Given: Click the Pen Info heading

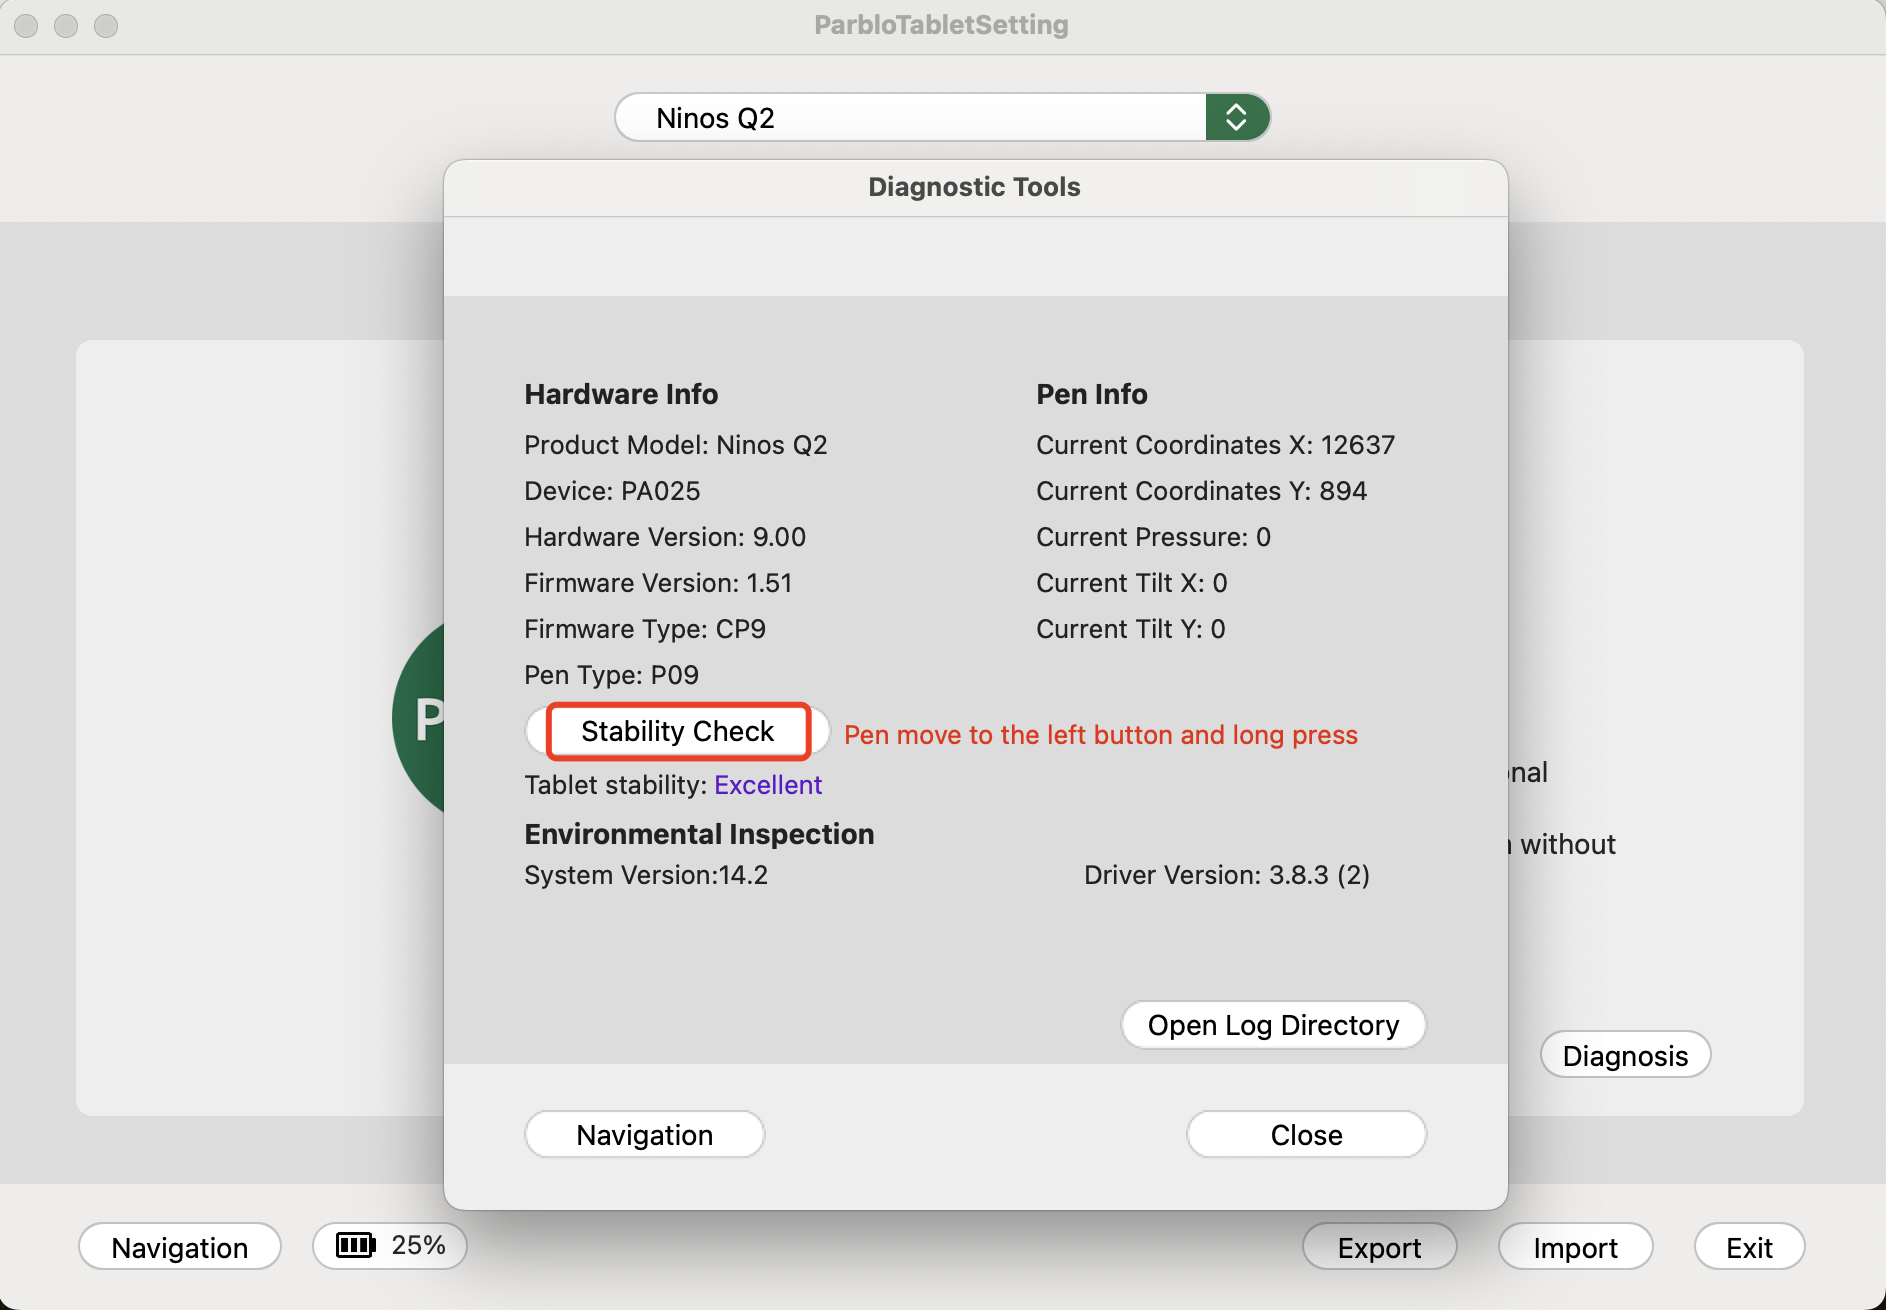Looking at the screenshot, I should (1092, 394).
